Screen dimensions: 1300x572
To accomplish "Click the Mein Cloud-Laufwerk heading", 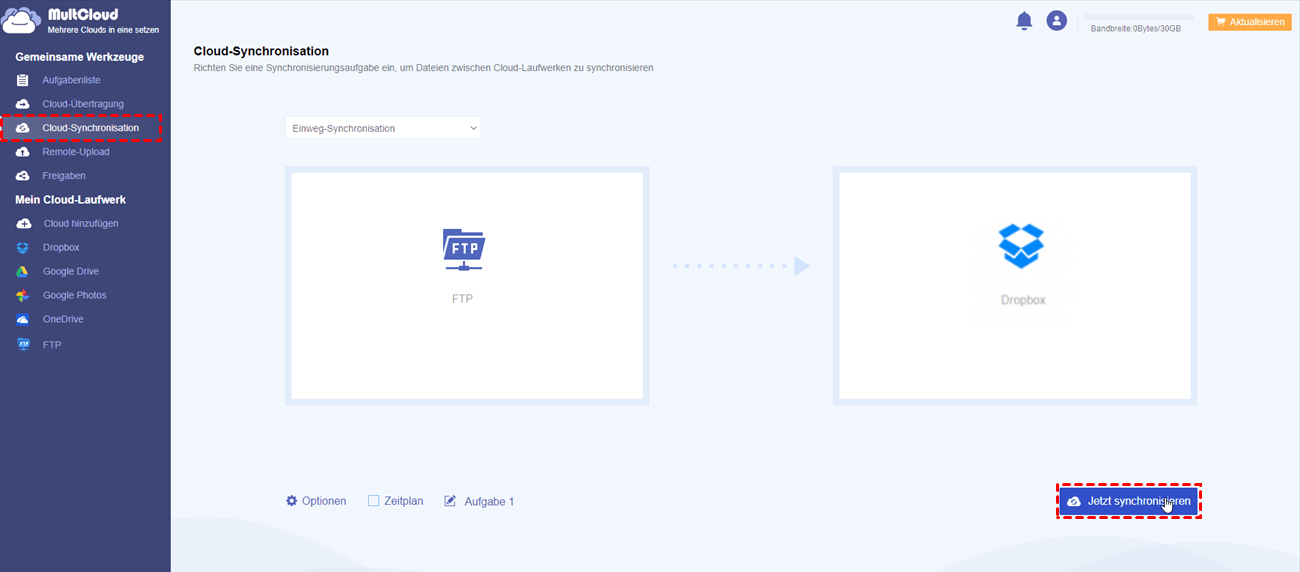I will [70, 200].
